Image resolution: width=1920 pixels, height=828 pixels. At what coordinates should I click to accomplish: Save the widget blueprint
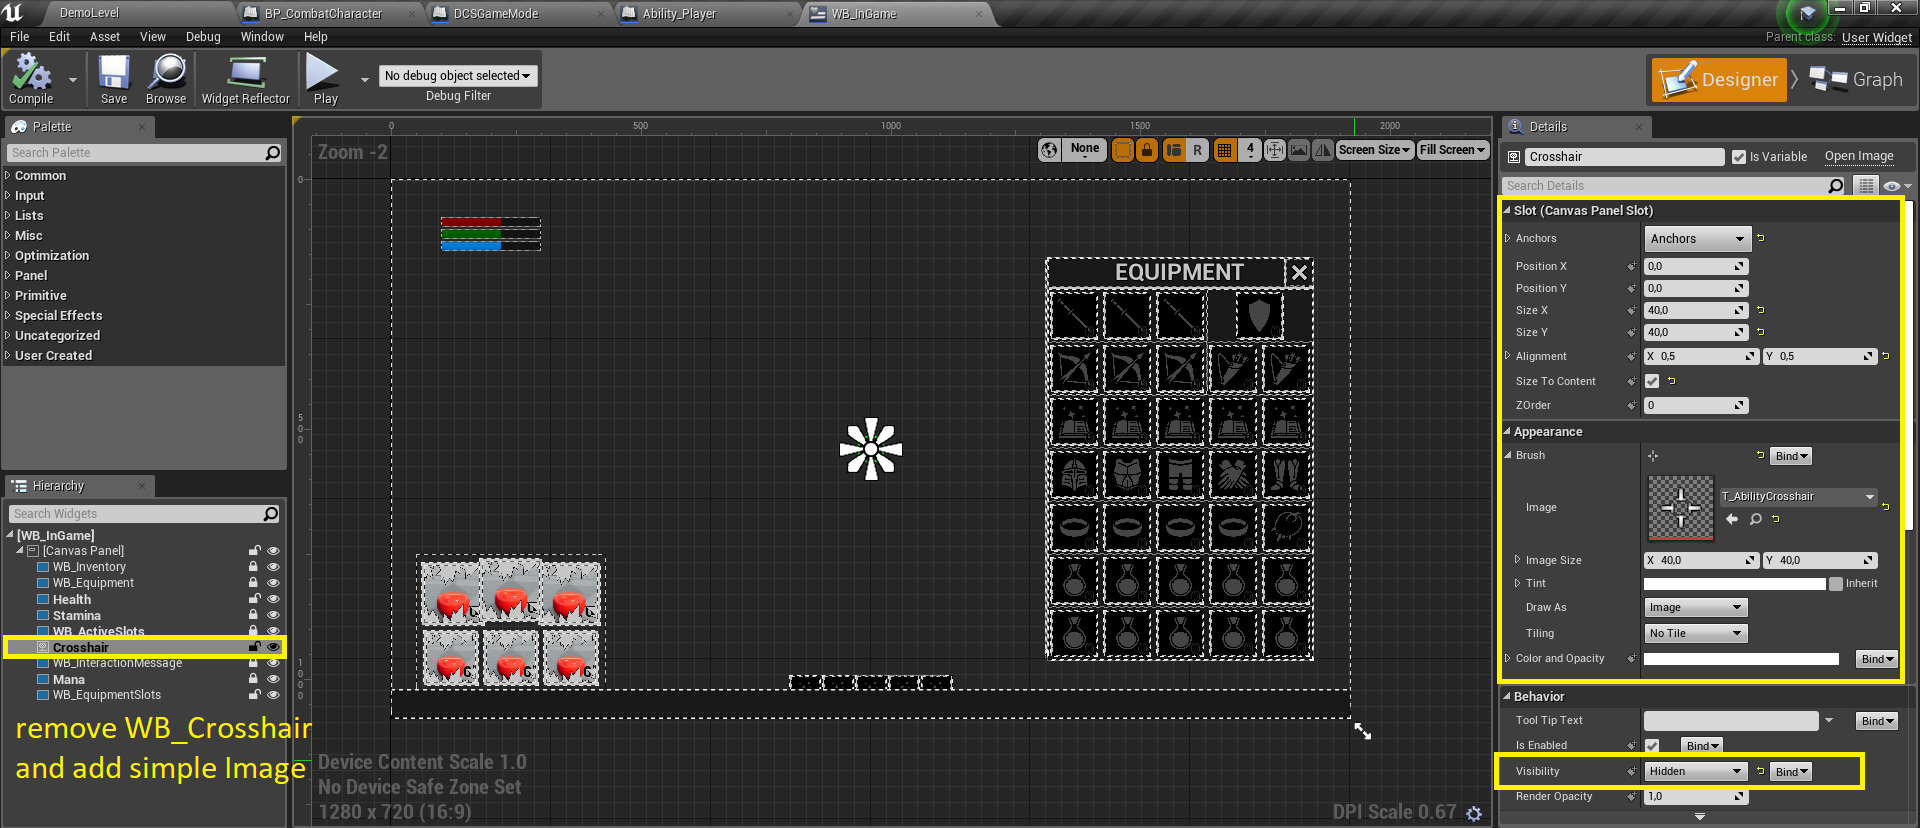coord(114,78)
